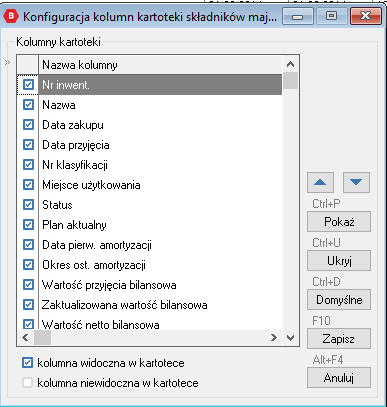The width and height of the screenshot is (387, 407).
Task: Uncheck the Nr inwent. column checkbox
Action: [28, 85]
